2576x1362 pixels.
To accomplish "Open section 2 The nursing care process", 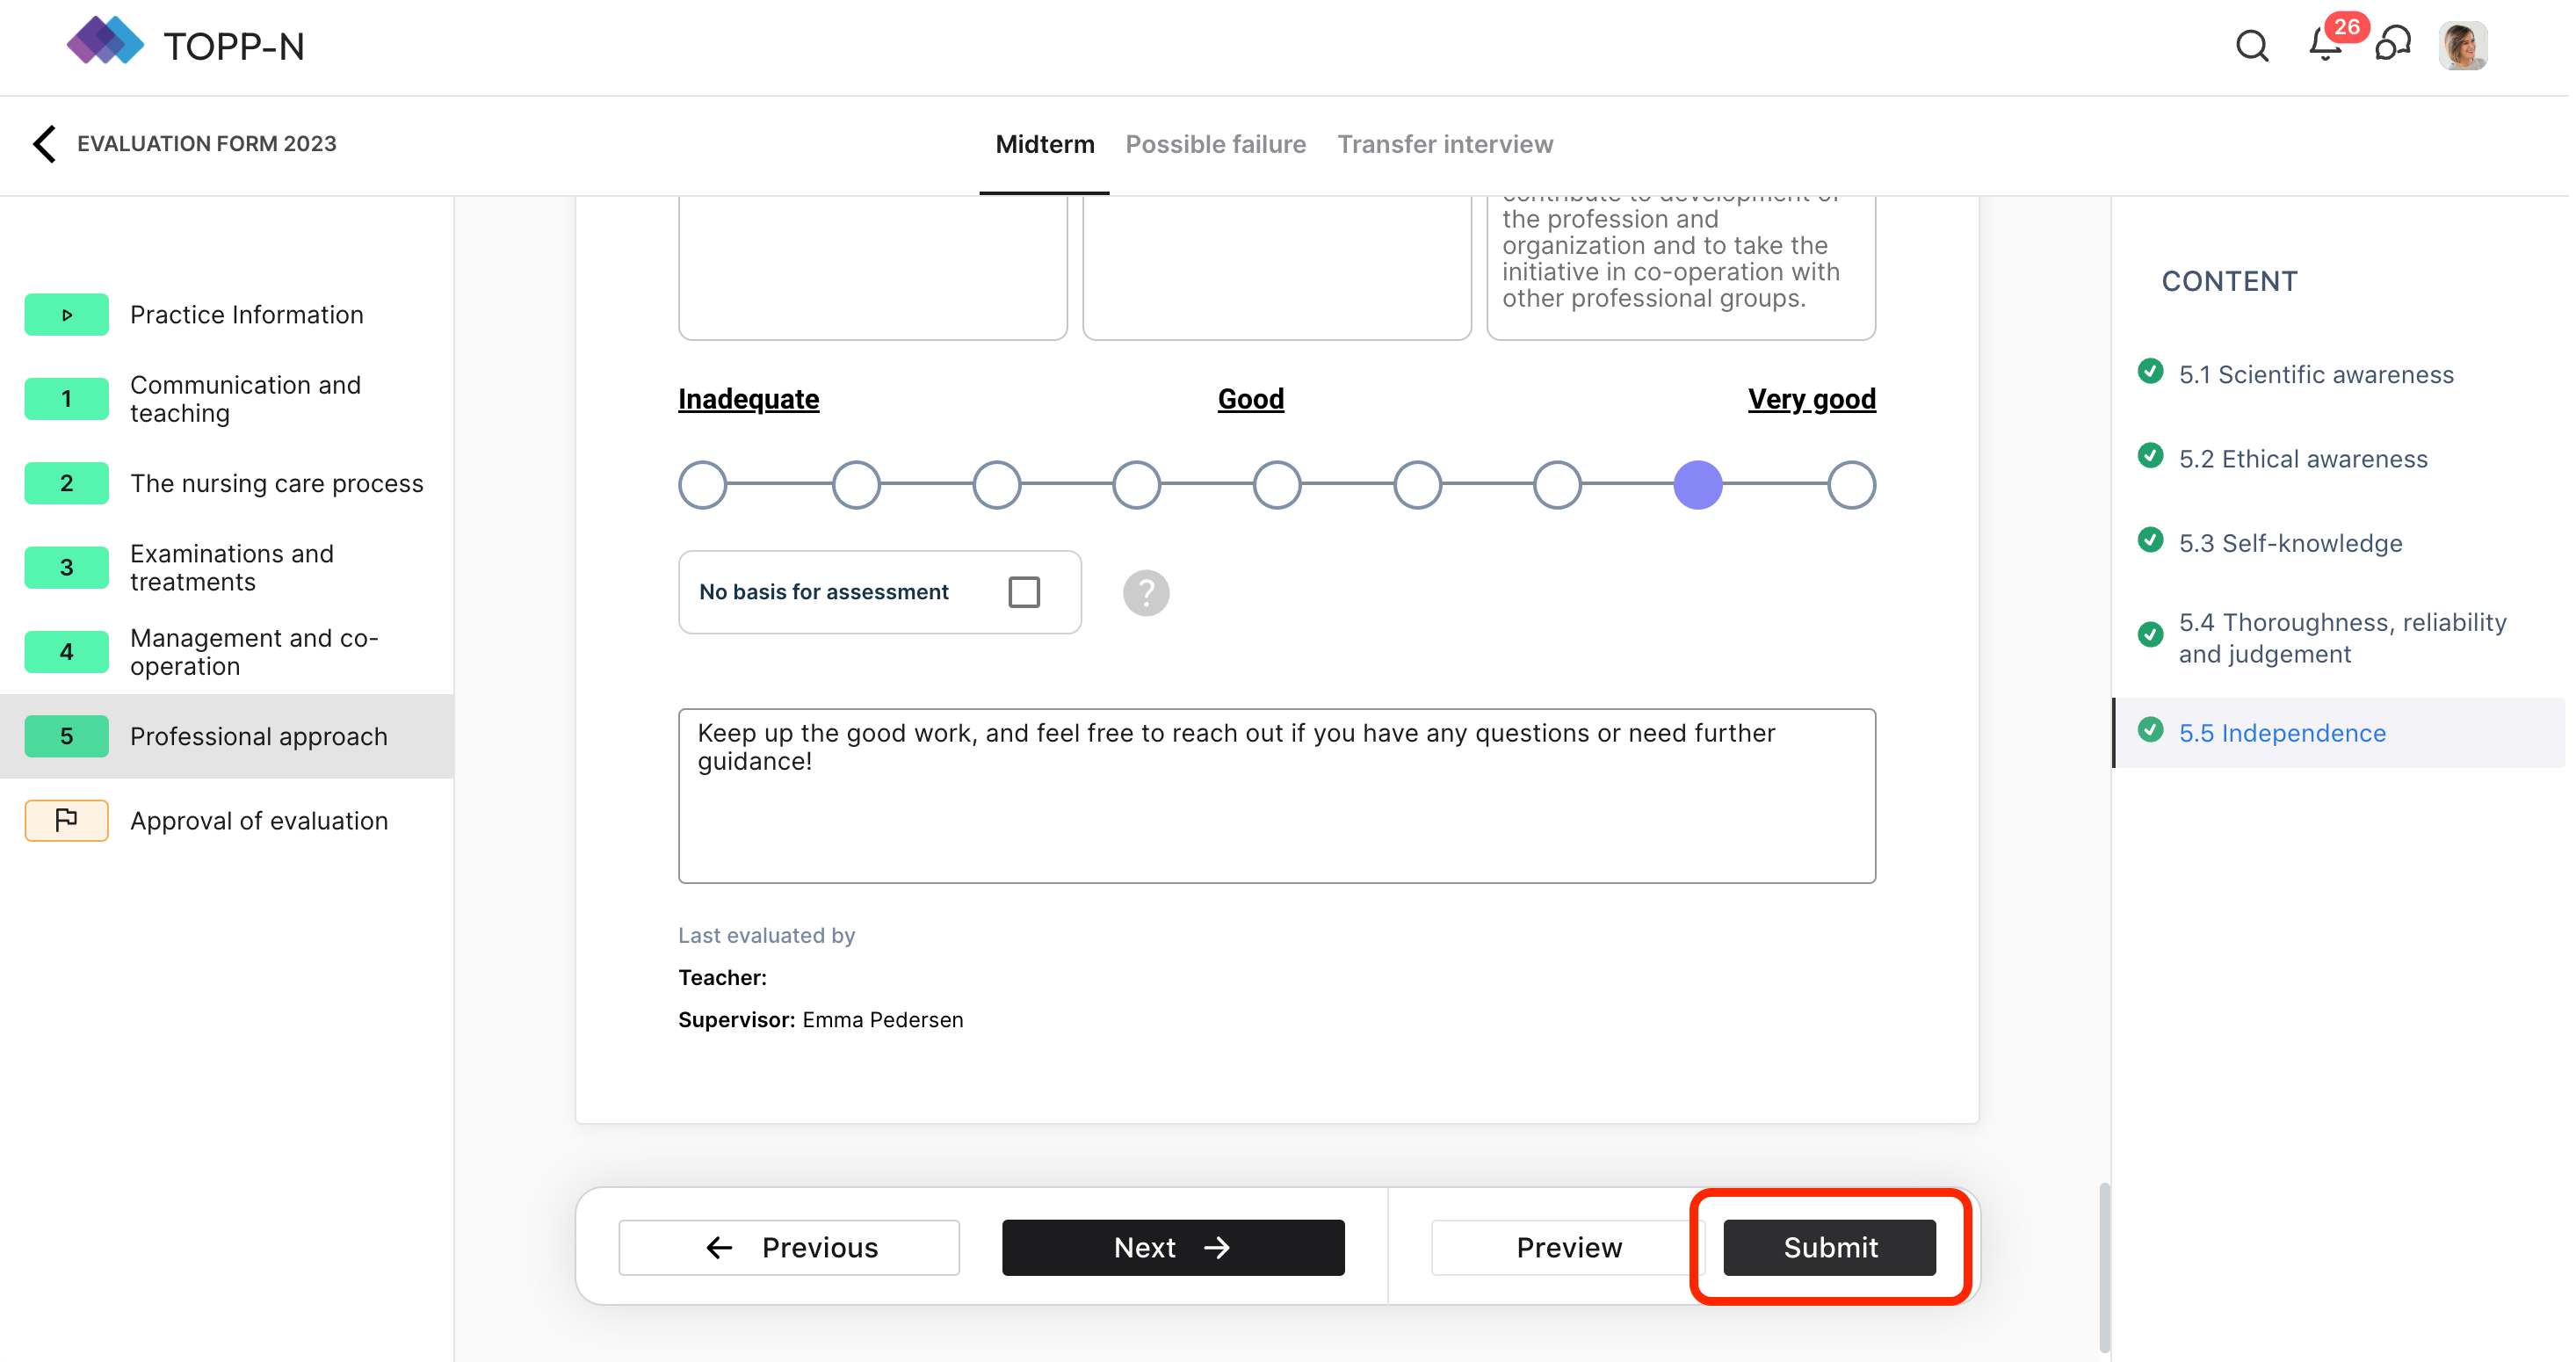I will point(276,484).
